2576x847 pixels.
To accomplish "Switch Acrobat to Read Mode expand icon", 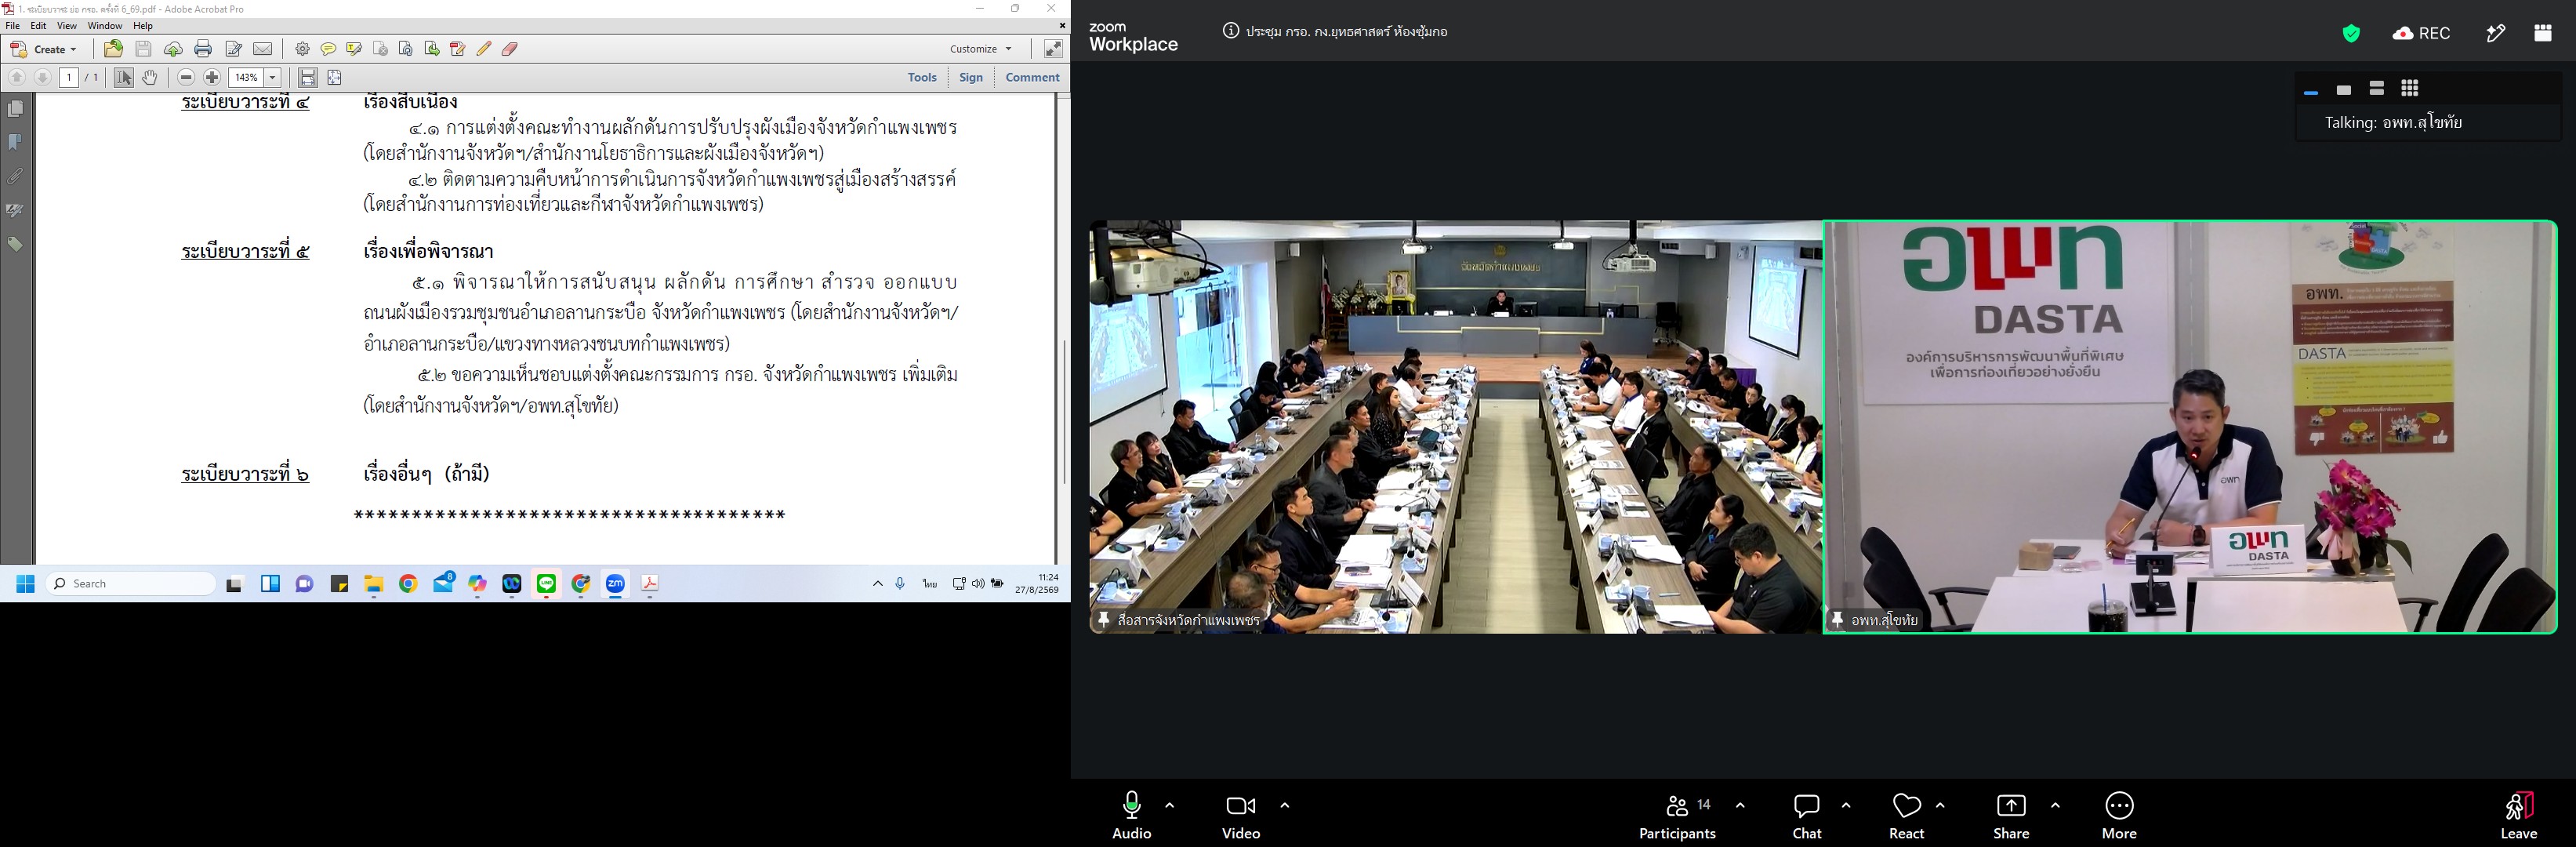I will tap(1053, 48).
